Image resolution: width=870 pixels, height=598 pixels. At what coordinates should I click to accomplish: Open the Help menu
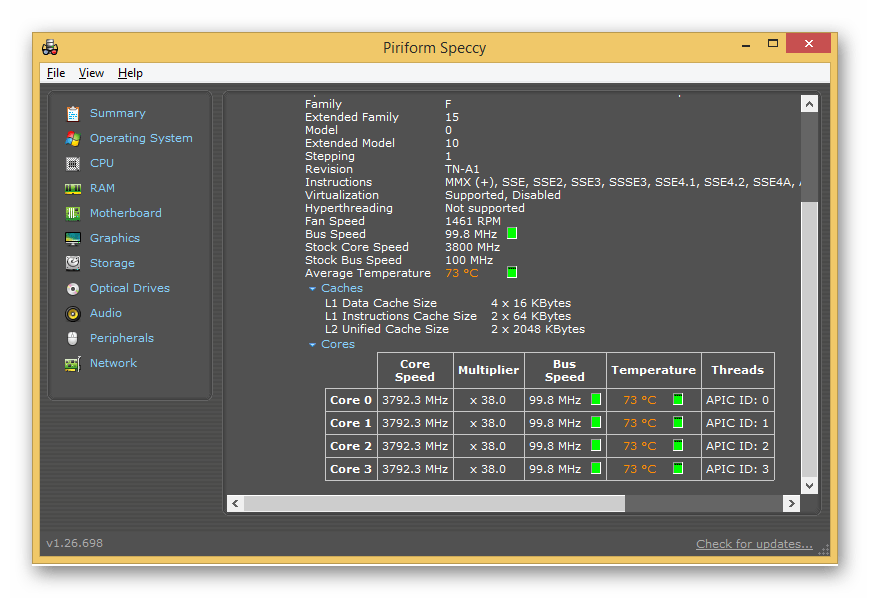[130, 73]
